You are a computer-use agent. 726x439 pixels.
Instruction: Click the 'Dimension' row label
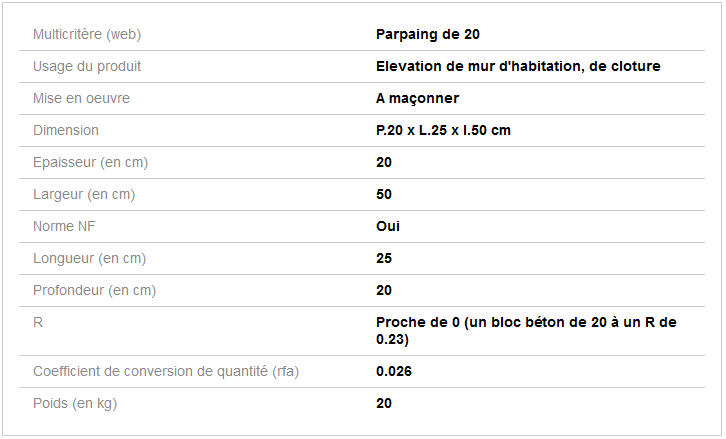pyautogui.click(x=66, y=130)
